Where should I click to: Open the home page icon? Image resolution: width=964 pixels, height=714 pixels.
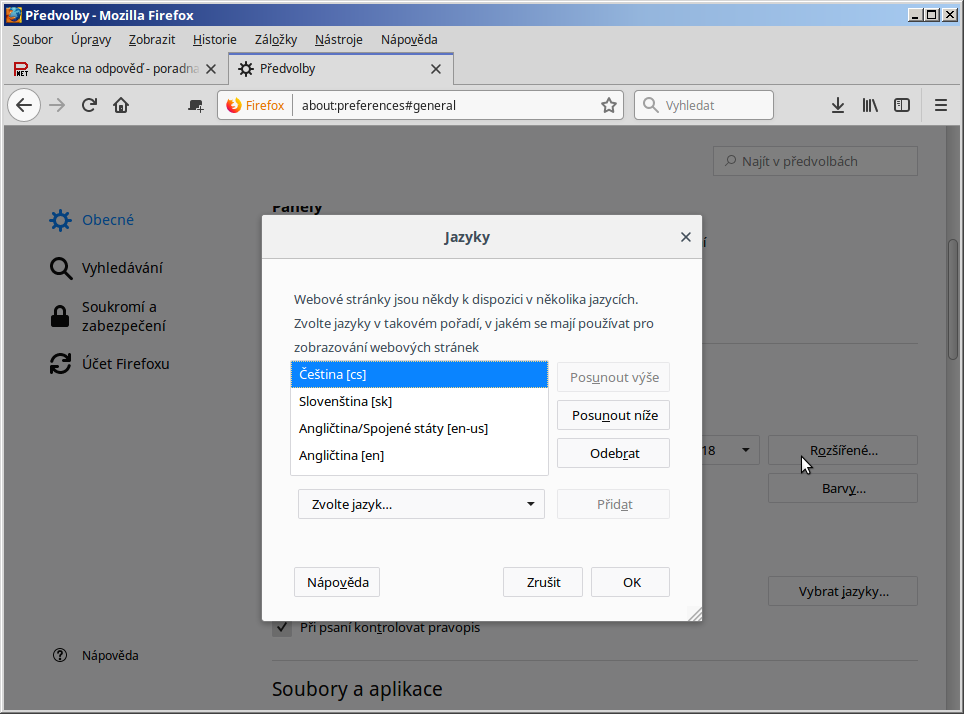point(121,105)
